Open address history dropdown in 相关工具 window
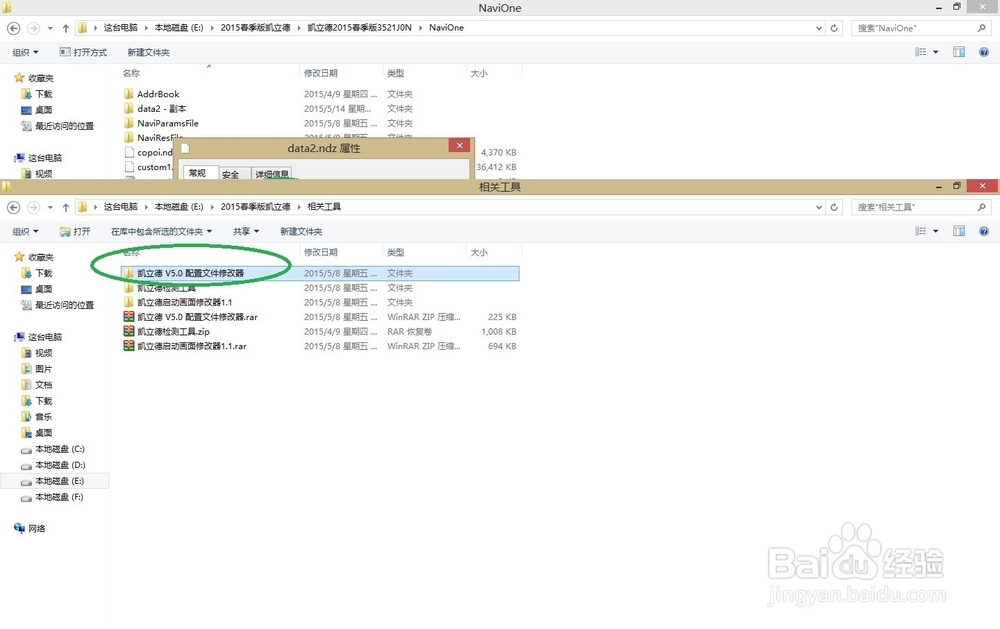 [819, 207]
